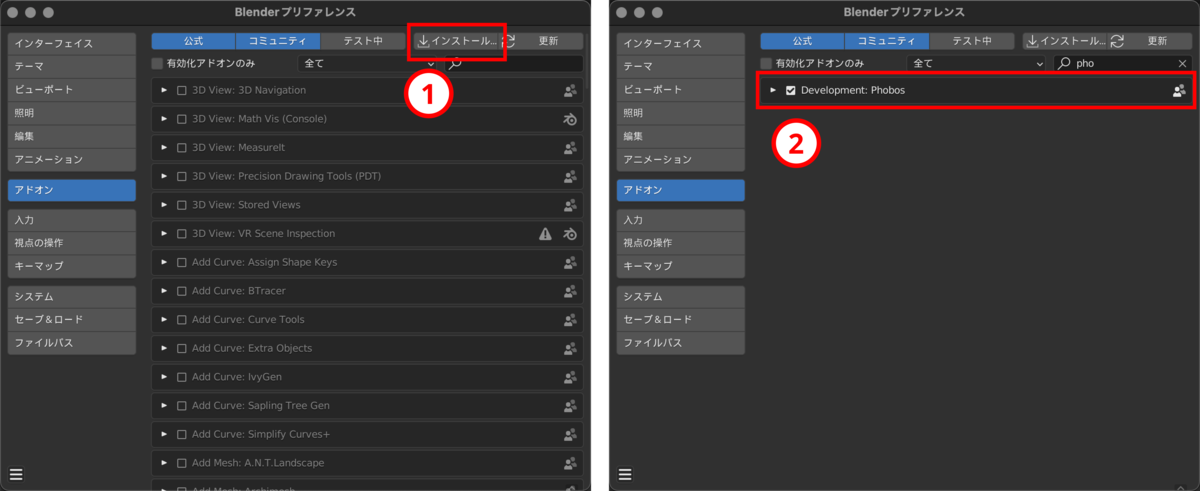Open 全て category dropdown in right window
Screen dimensions: 1200x491
(977, 63)
